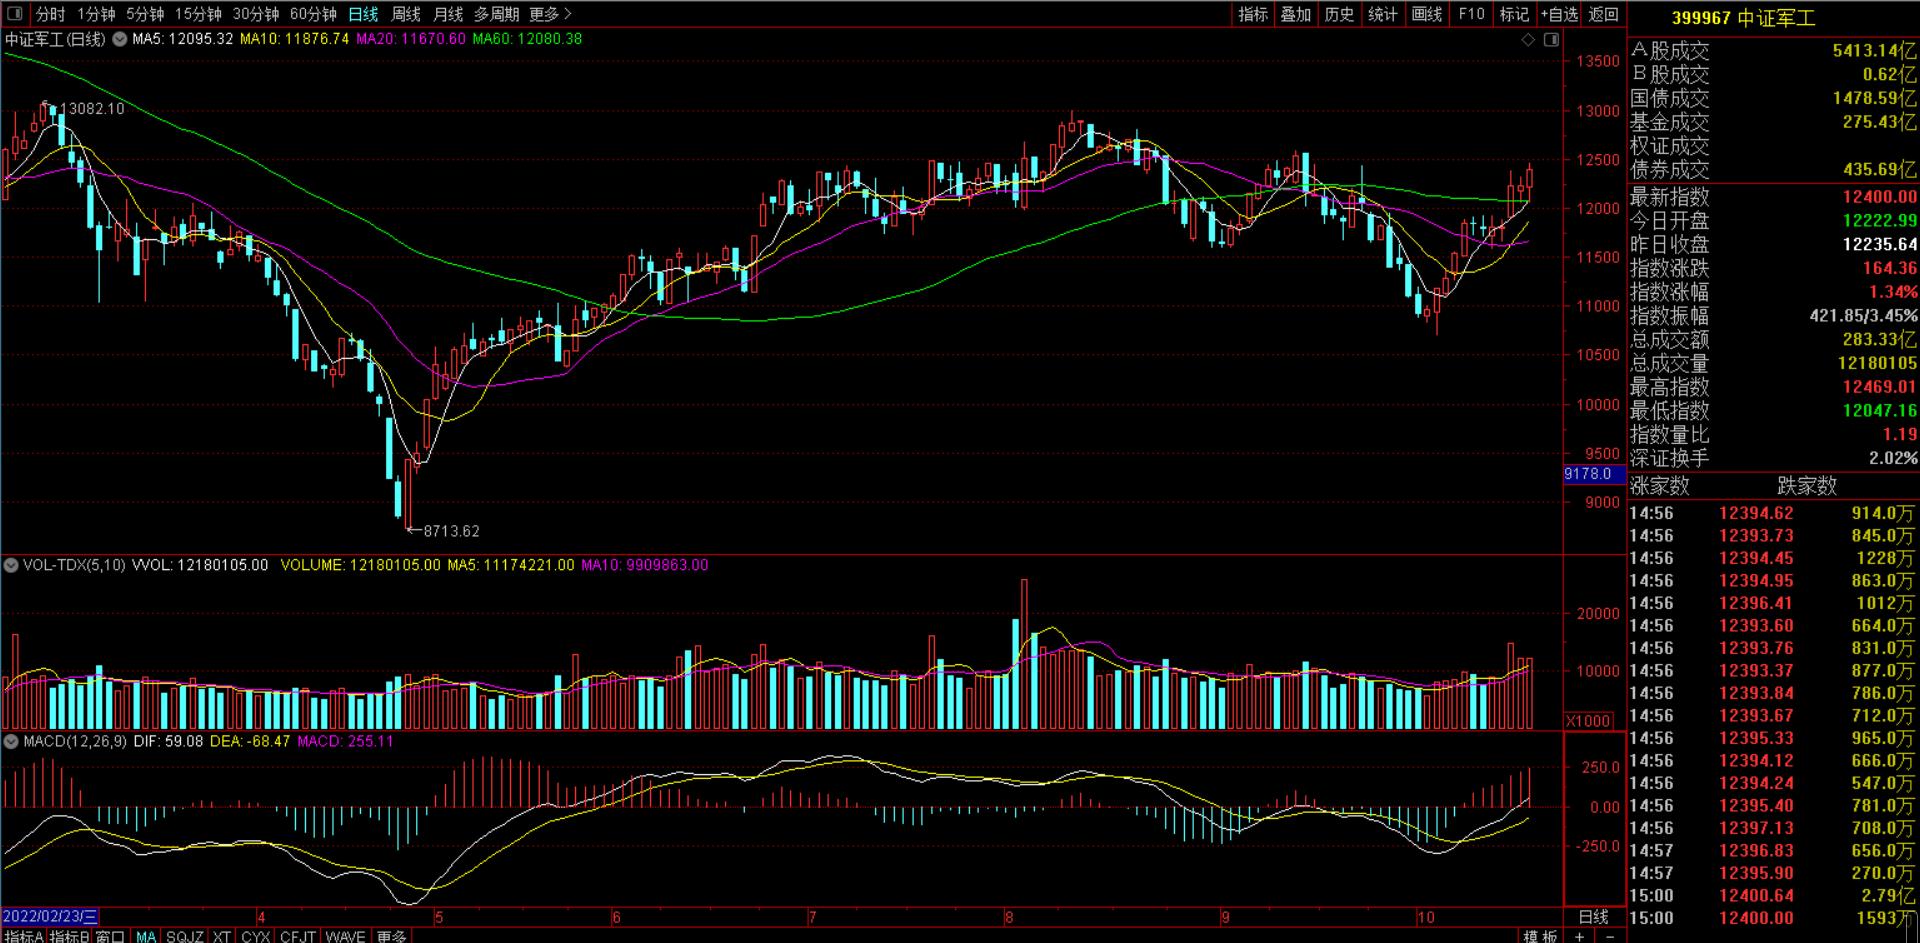Select the 30分钟 period tab
Viewport: 1920px width, 943px height.
pos(256,14)
